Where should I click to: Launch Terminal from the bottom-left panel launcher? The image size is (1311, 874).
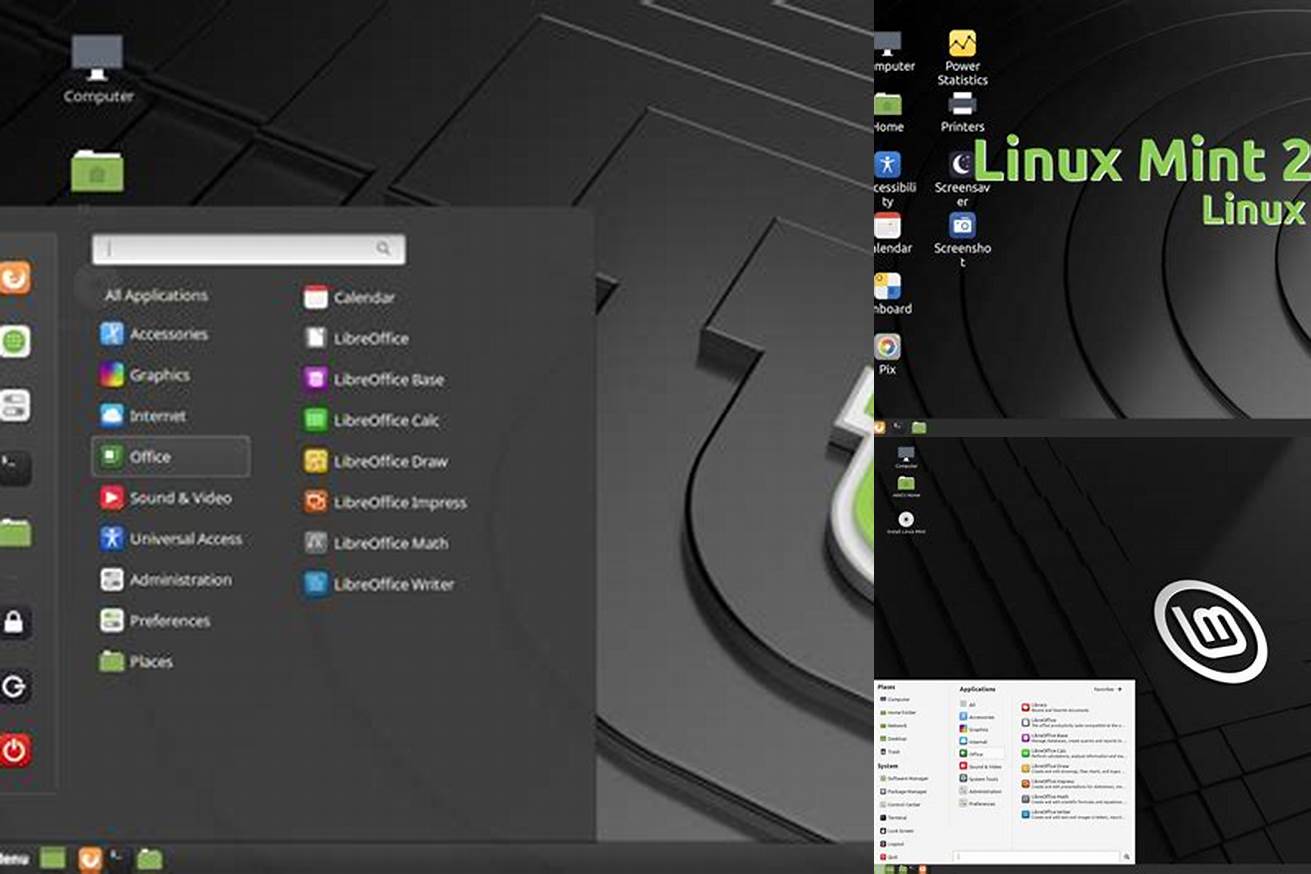click(x=119, y=858)
